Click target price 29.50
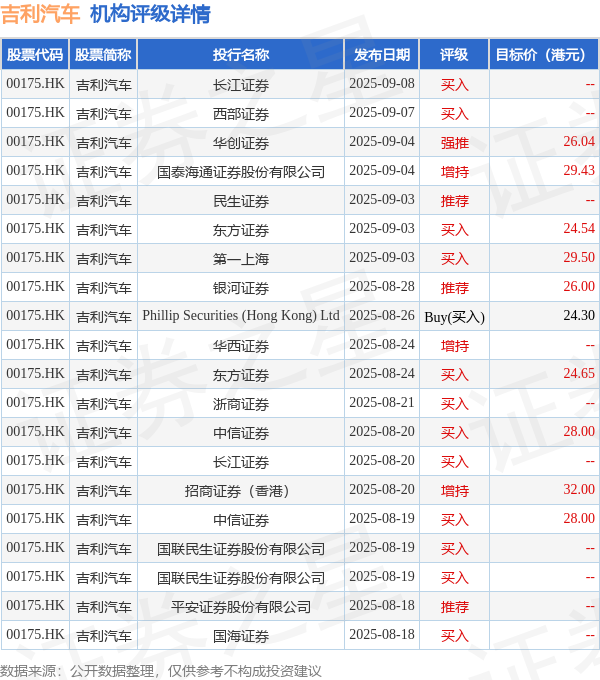The image size is (600, 680). tap(579, 258)
